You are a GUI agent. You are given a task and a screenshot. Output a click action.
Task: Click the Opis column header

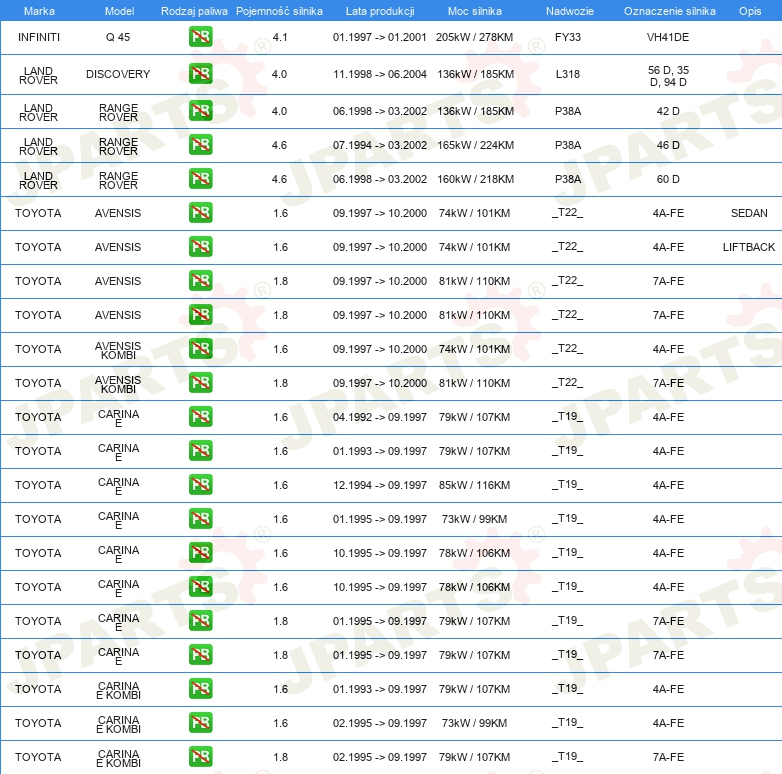coord(750,11)
